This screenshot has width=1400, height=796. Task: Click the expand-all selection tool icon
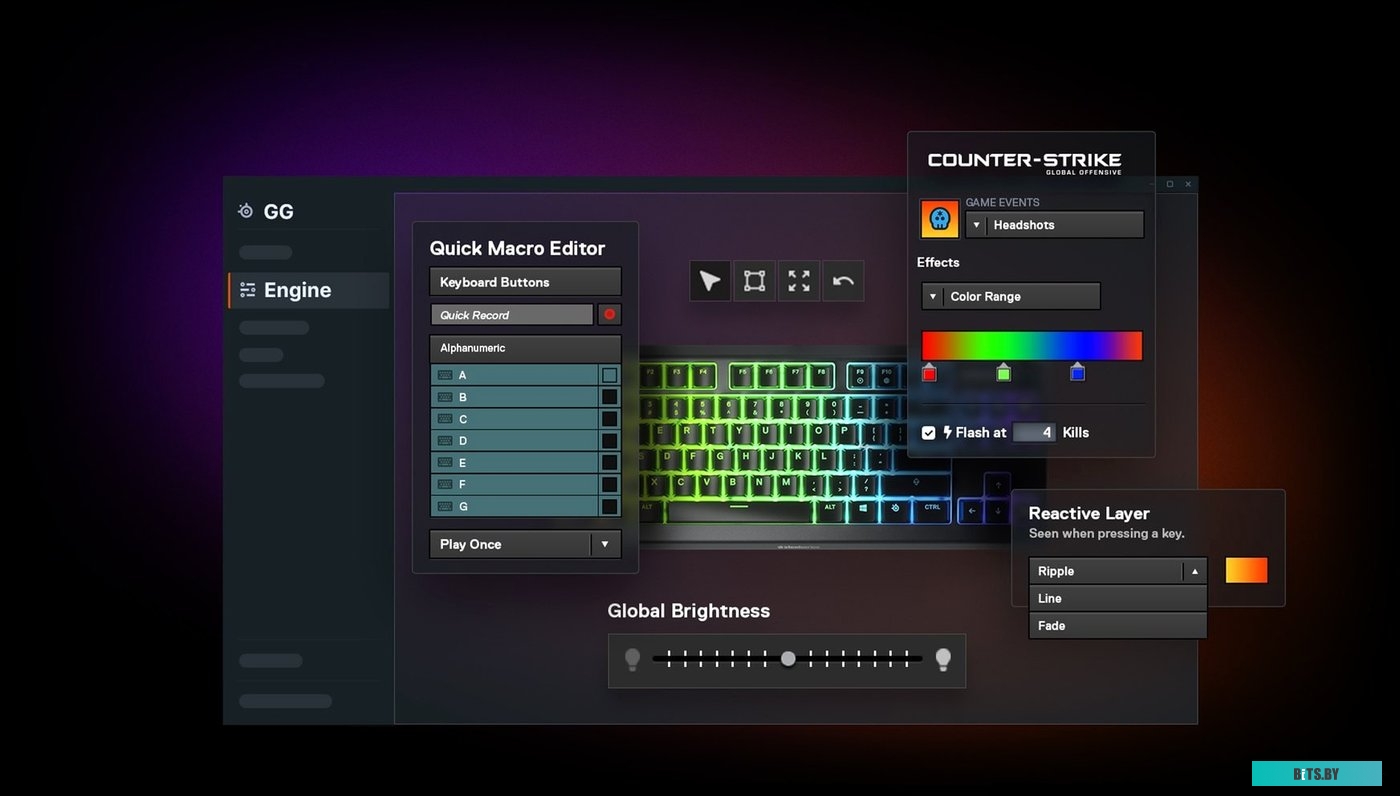tap(799, 281)
